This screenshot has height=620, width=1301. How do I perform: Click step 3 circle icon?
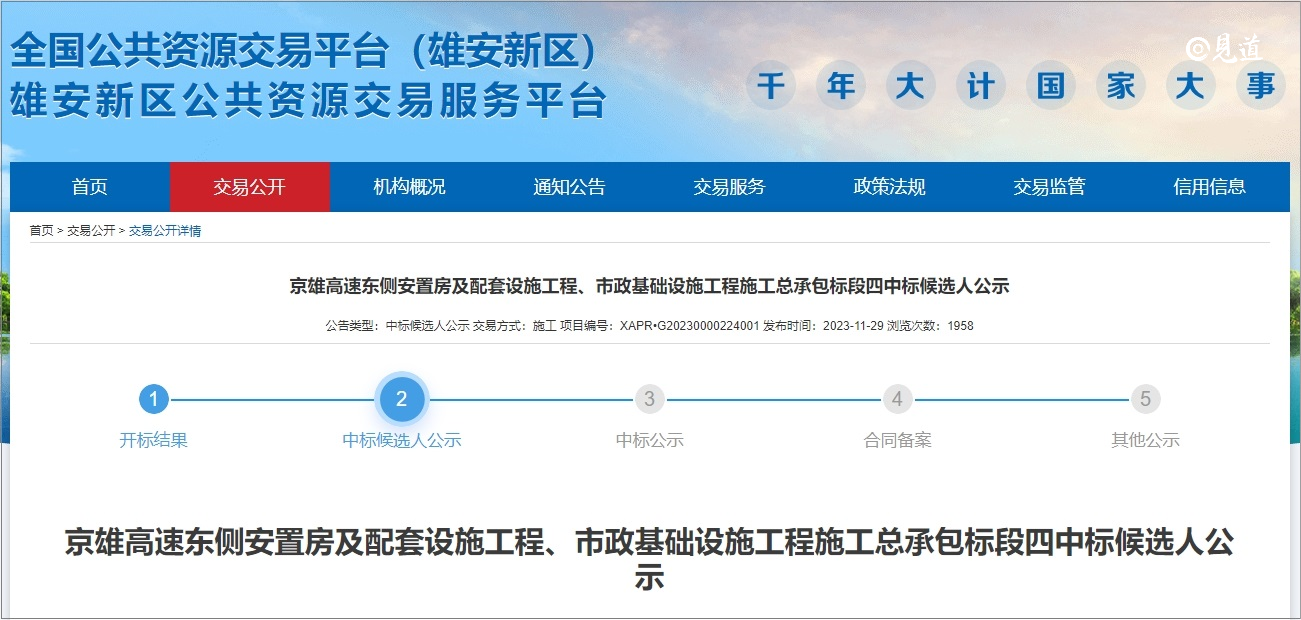(649, 399)
